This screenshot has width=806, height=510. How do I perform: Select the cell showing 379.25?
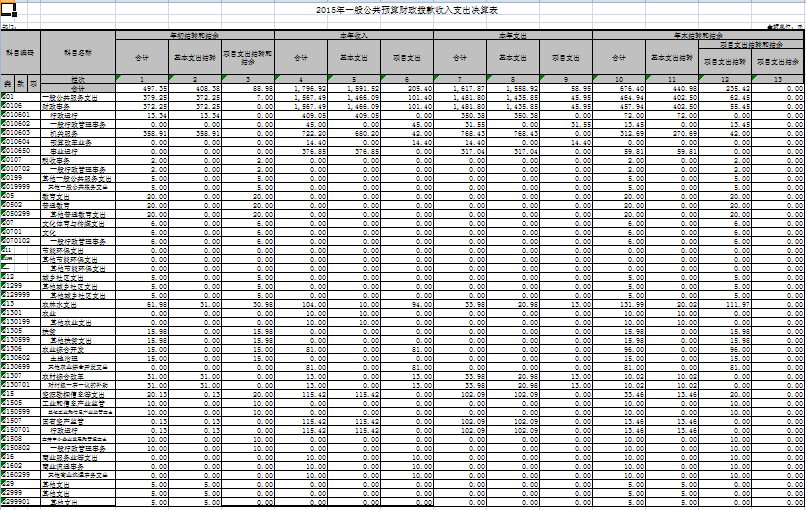142,97
